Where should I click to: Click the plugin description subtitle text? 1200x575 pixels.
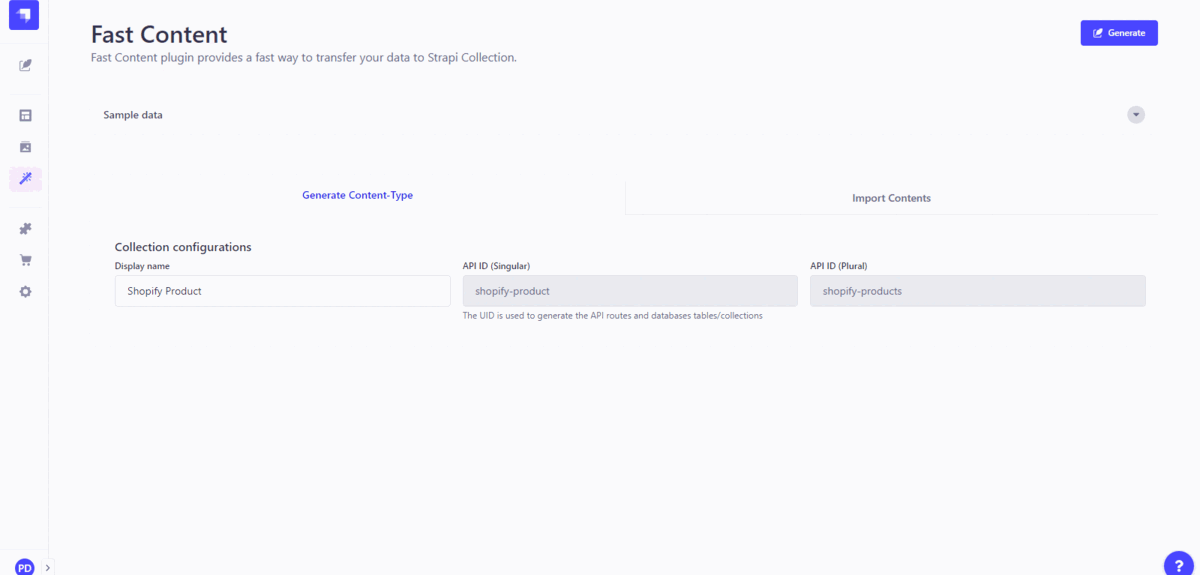point(303,58)
